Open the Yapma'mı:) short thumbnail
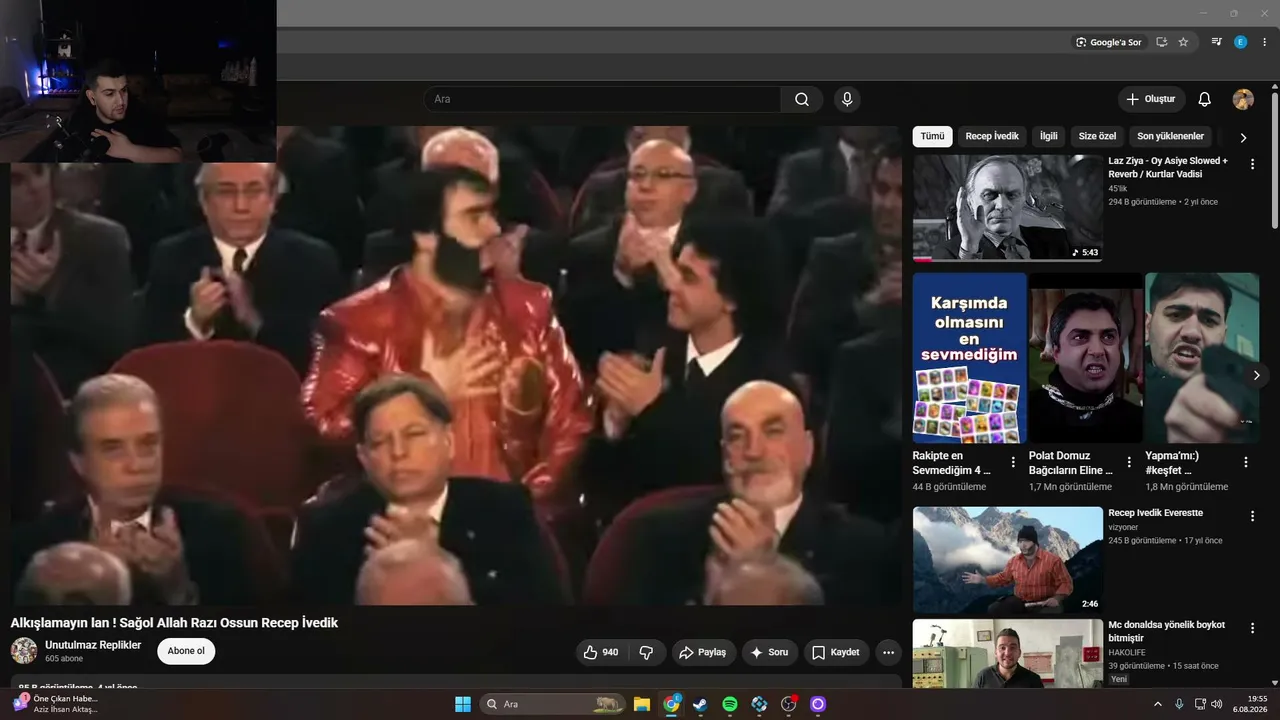Screen dimensions: 1280x720 (x=1202, y=358)
